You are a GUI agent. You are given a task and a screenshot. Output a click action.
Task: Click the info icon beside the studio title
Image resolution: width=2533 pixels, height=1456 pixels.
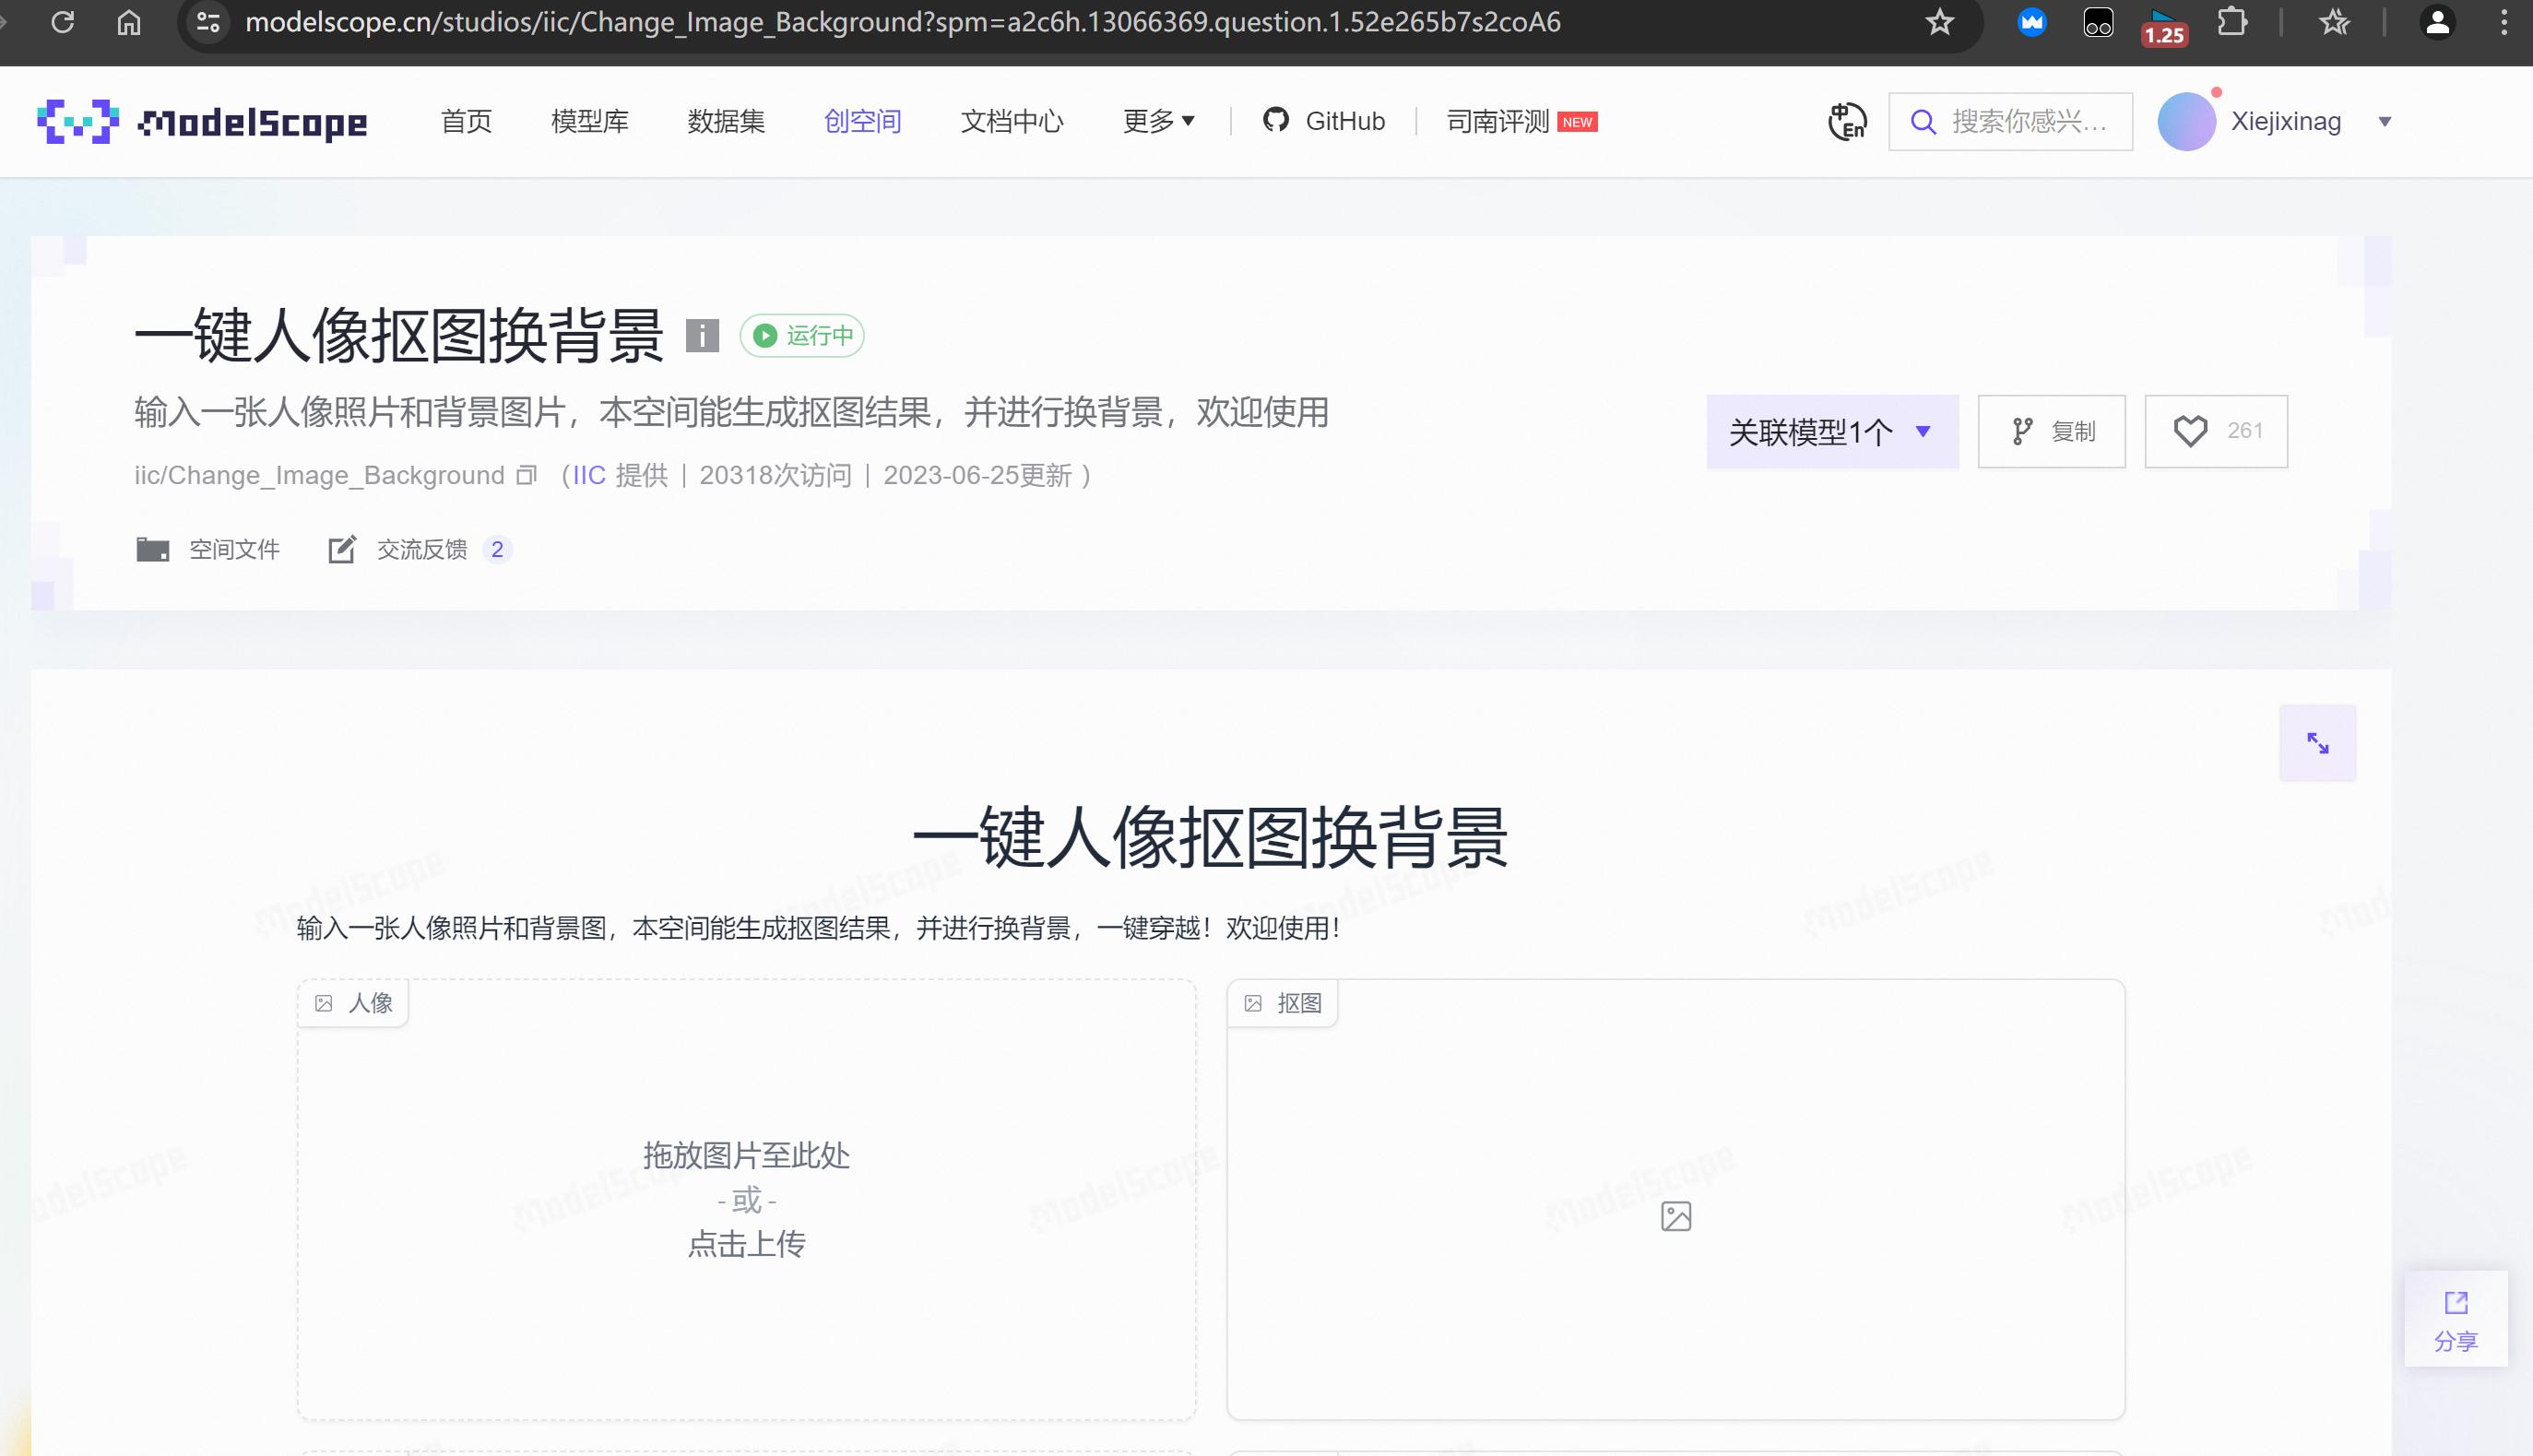(702, 335)
